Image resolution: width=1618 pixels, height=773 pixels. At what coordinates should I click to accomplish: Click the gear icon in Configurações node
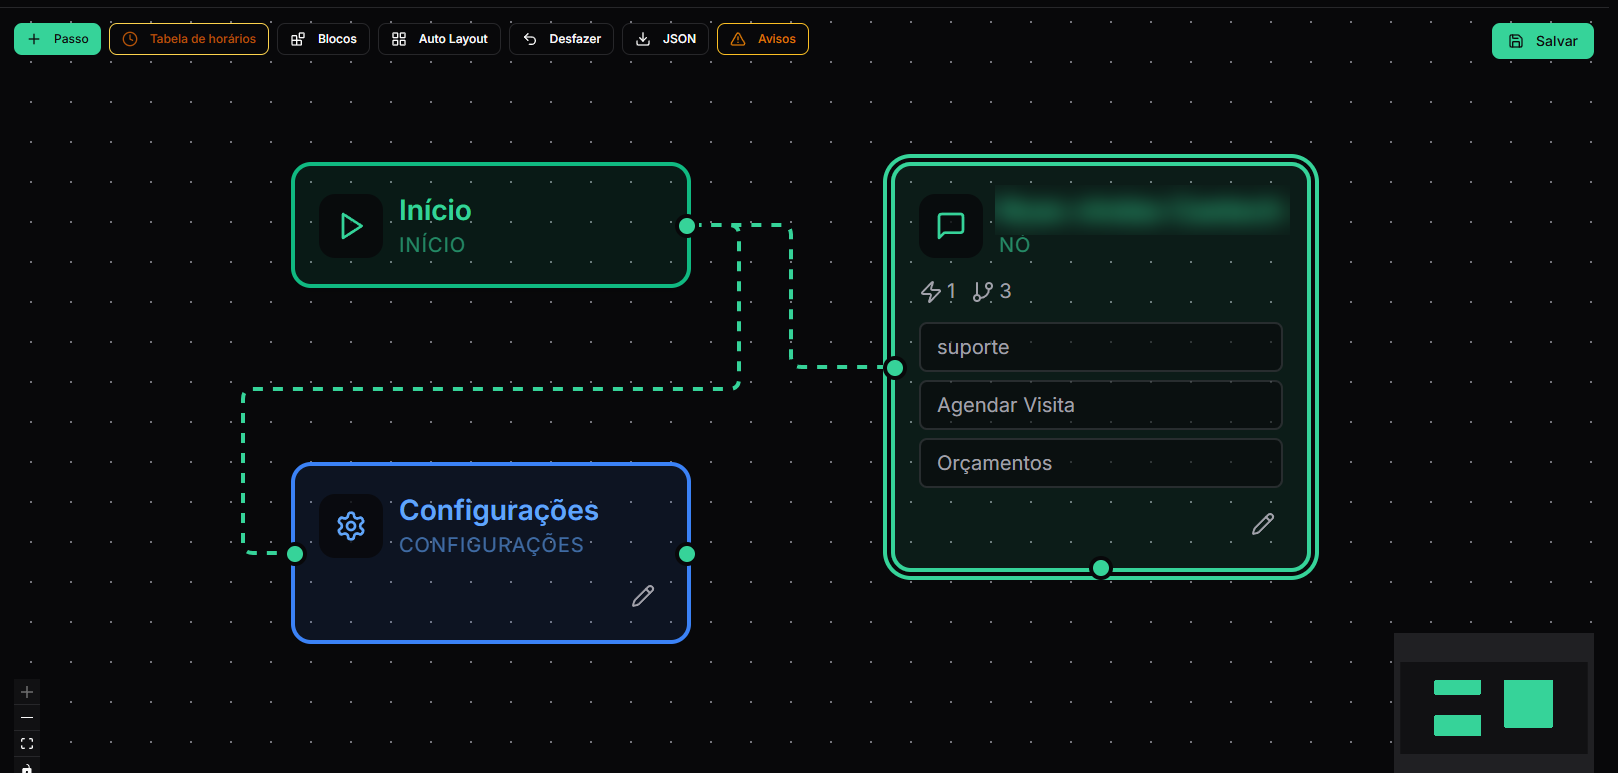[x=351, y=526]
